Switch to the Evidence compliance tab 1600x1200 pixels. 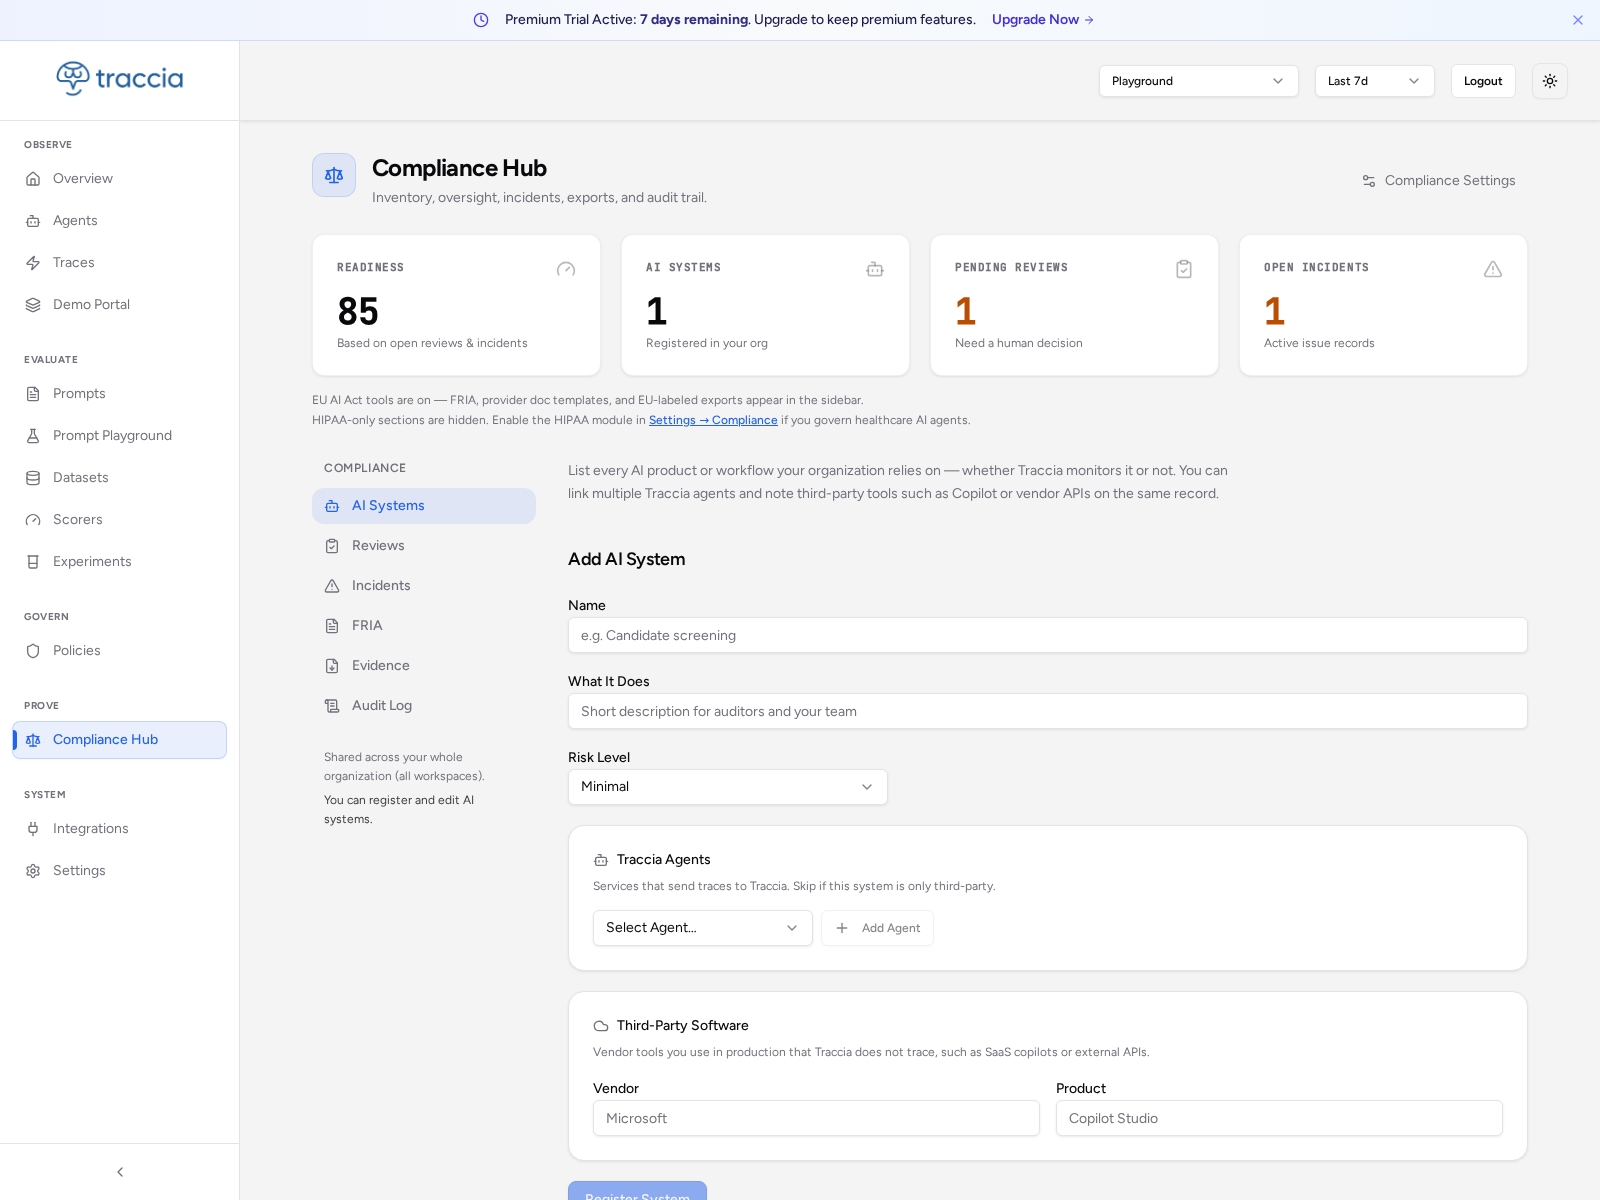424,666
